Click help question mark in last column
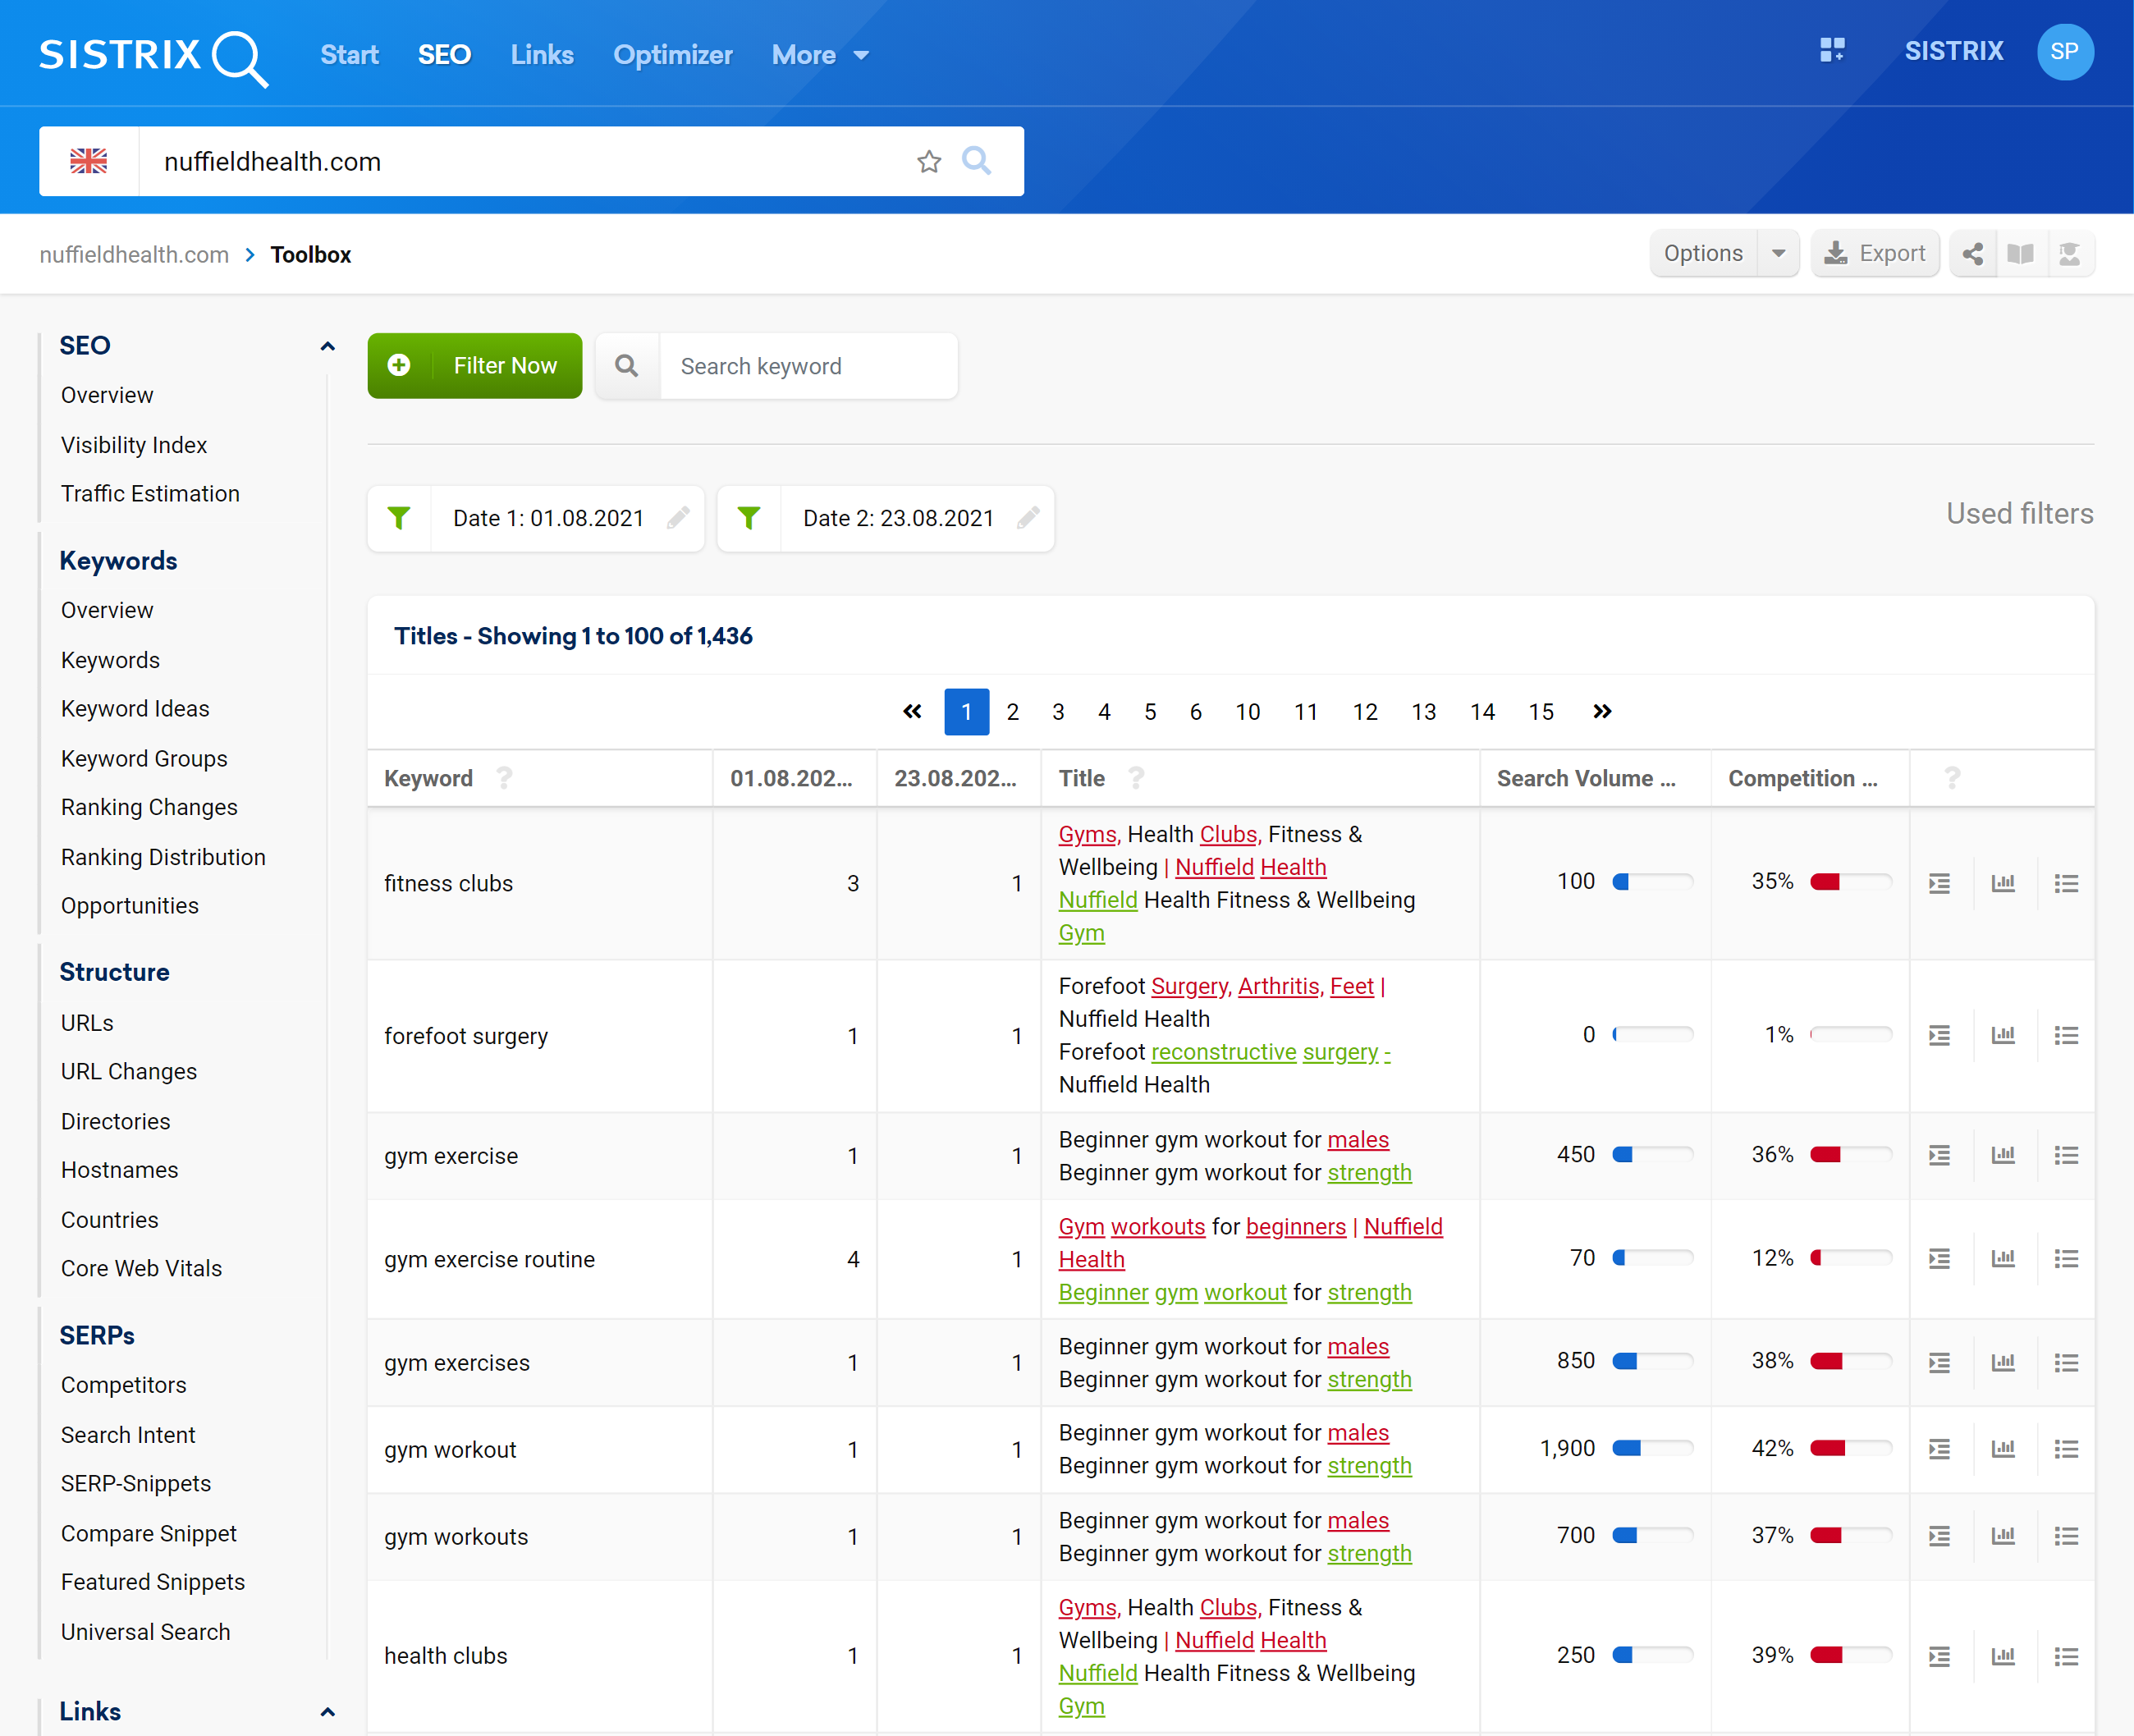Viewport: 2134px width, 1736px height. [x=1952, y=778]
